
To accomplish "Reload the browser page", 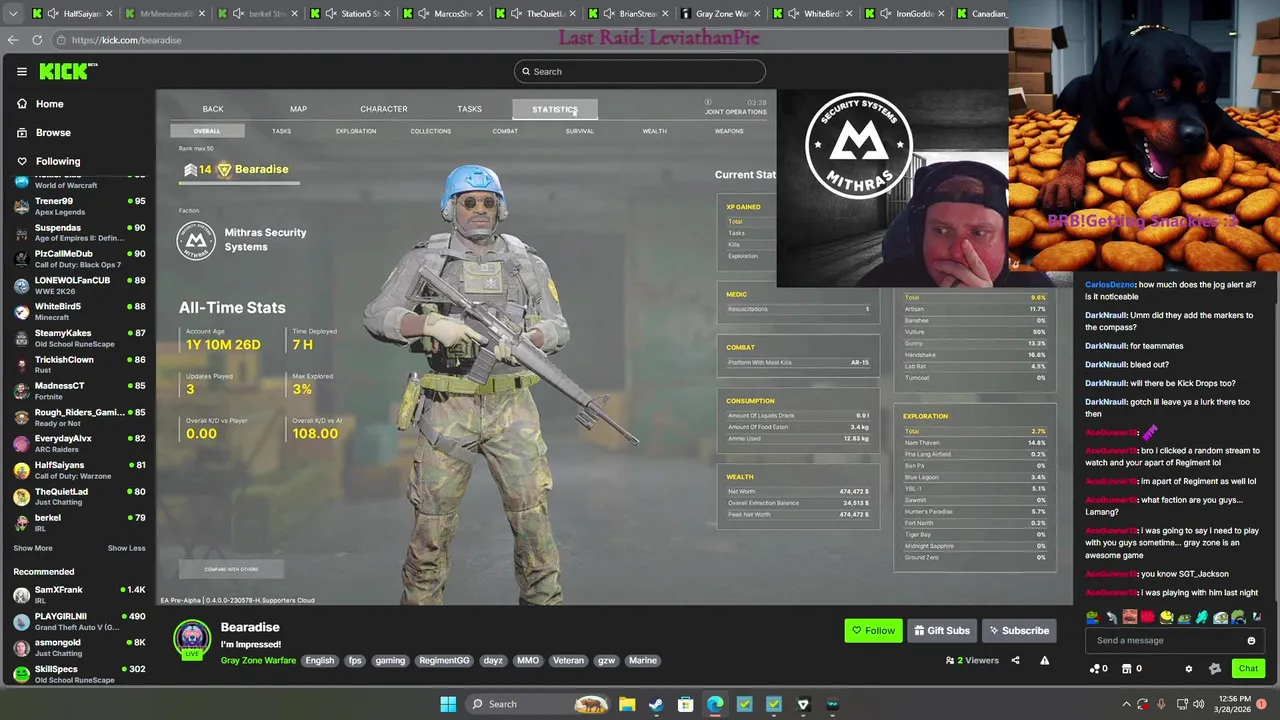I will (x=37, y=40).
